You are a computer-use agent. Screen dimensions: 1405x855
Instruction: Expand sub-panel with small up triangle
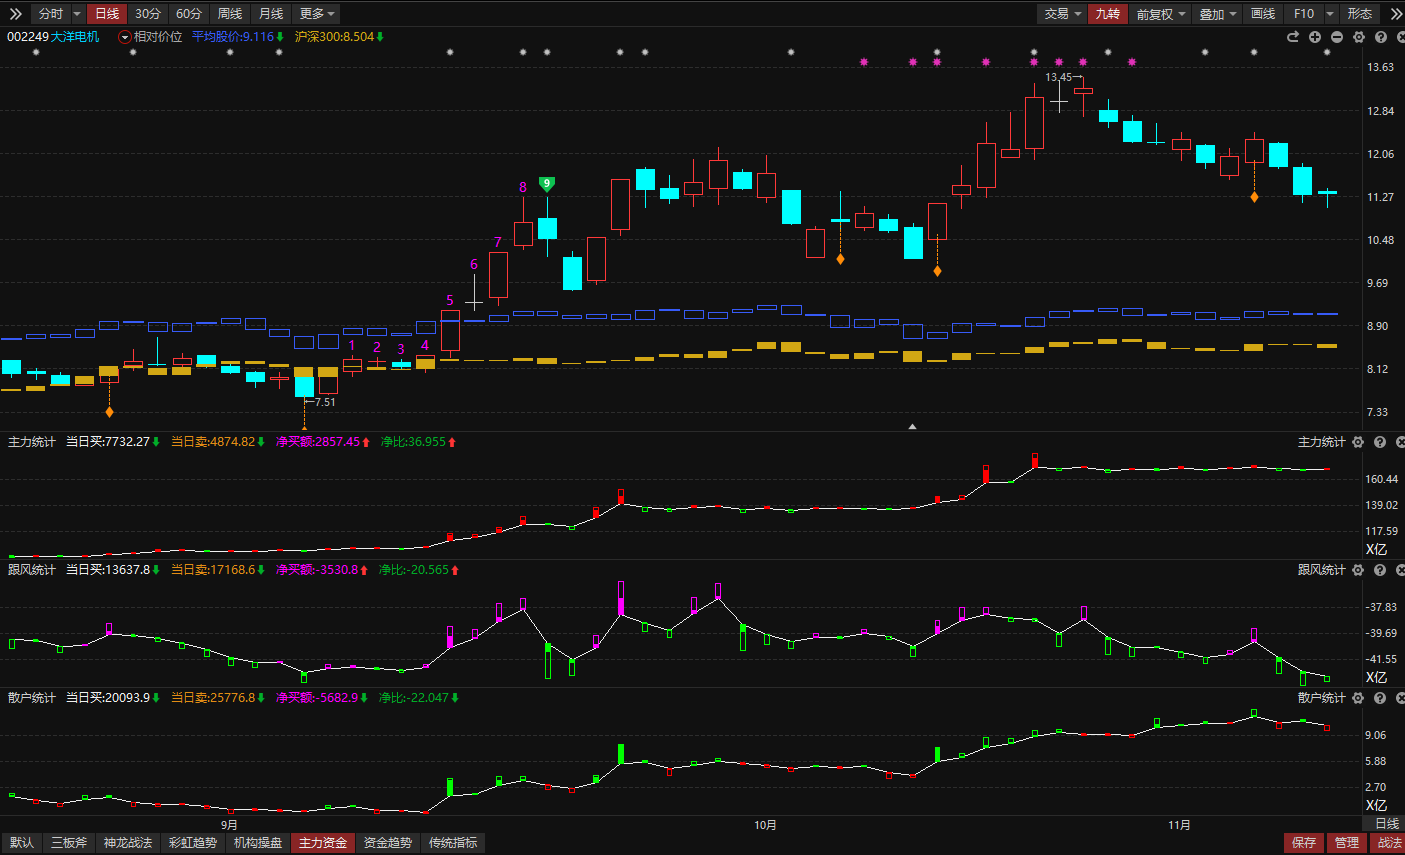(912, 426)
